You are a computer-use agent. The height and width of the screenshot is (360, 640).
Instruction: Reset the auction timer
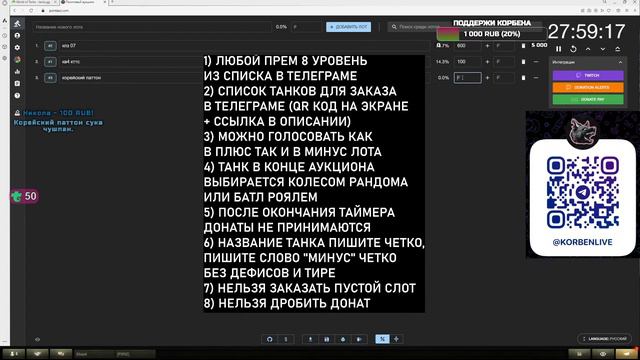tap(573, 49)
